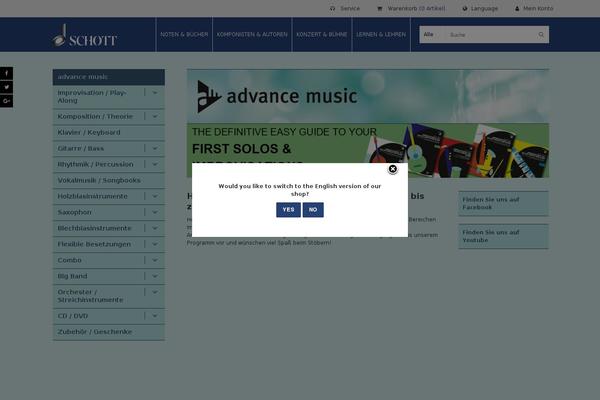Open Konzert & Bühne menu
The height and width of the screenshot is (400, 600).
click(321, 34)
